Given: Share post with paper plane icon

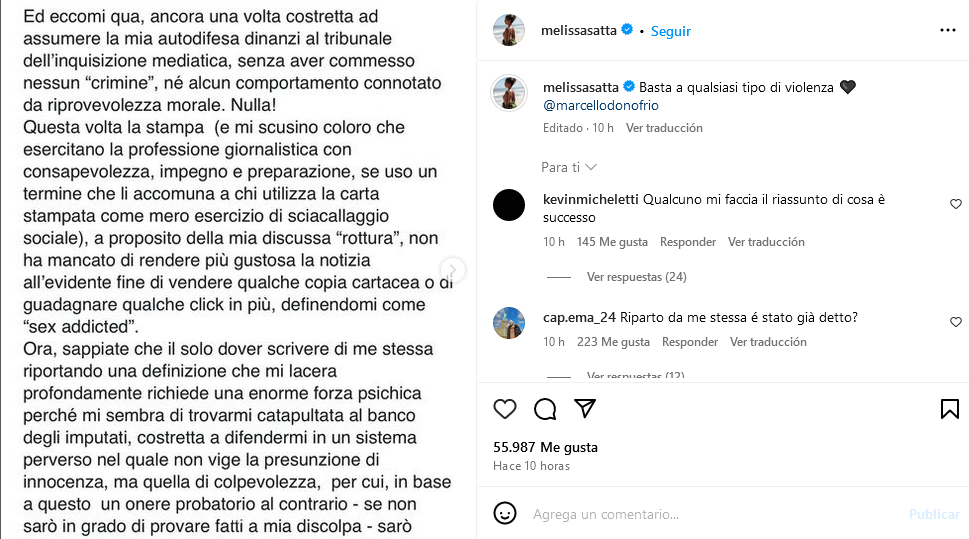Looking at the screenshot, I should 585,409.
